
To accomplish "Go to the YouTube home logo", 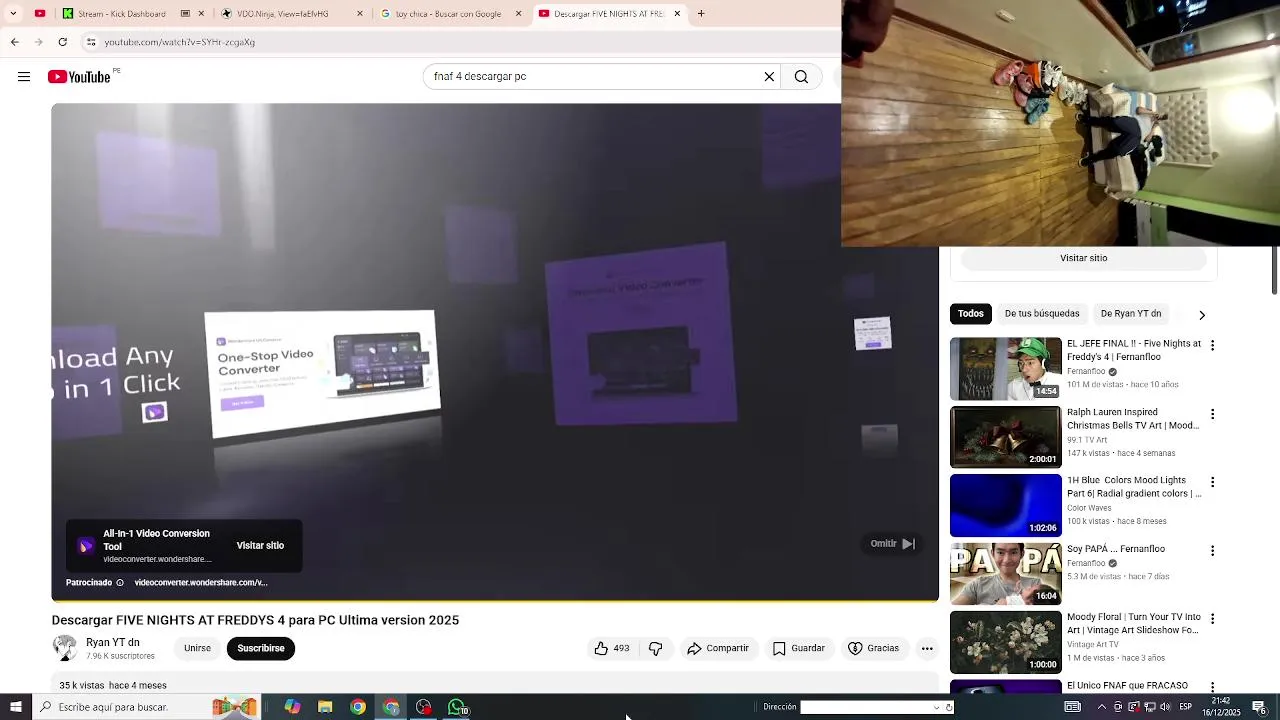I will click(79, 77).
